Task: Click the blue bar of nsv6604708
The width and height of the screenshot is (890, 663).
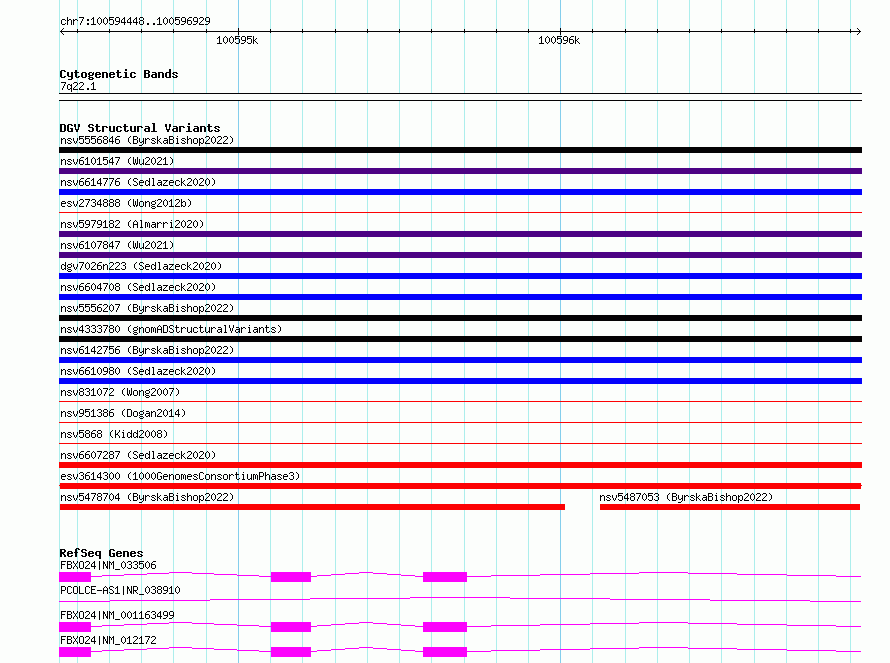Action: coord(460,297)
